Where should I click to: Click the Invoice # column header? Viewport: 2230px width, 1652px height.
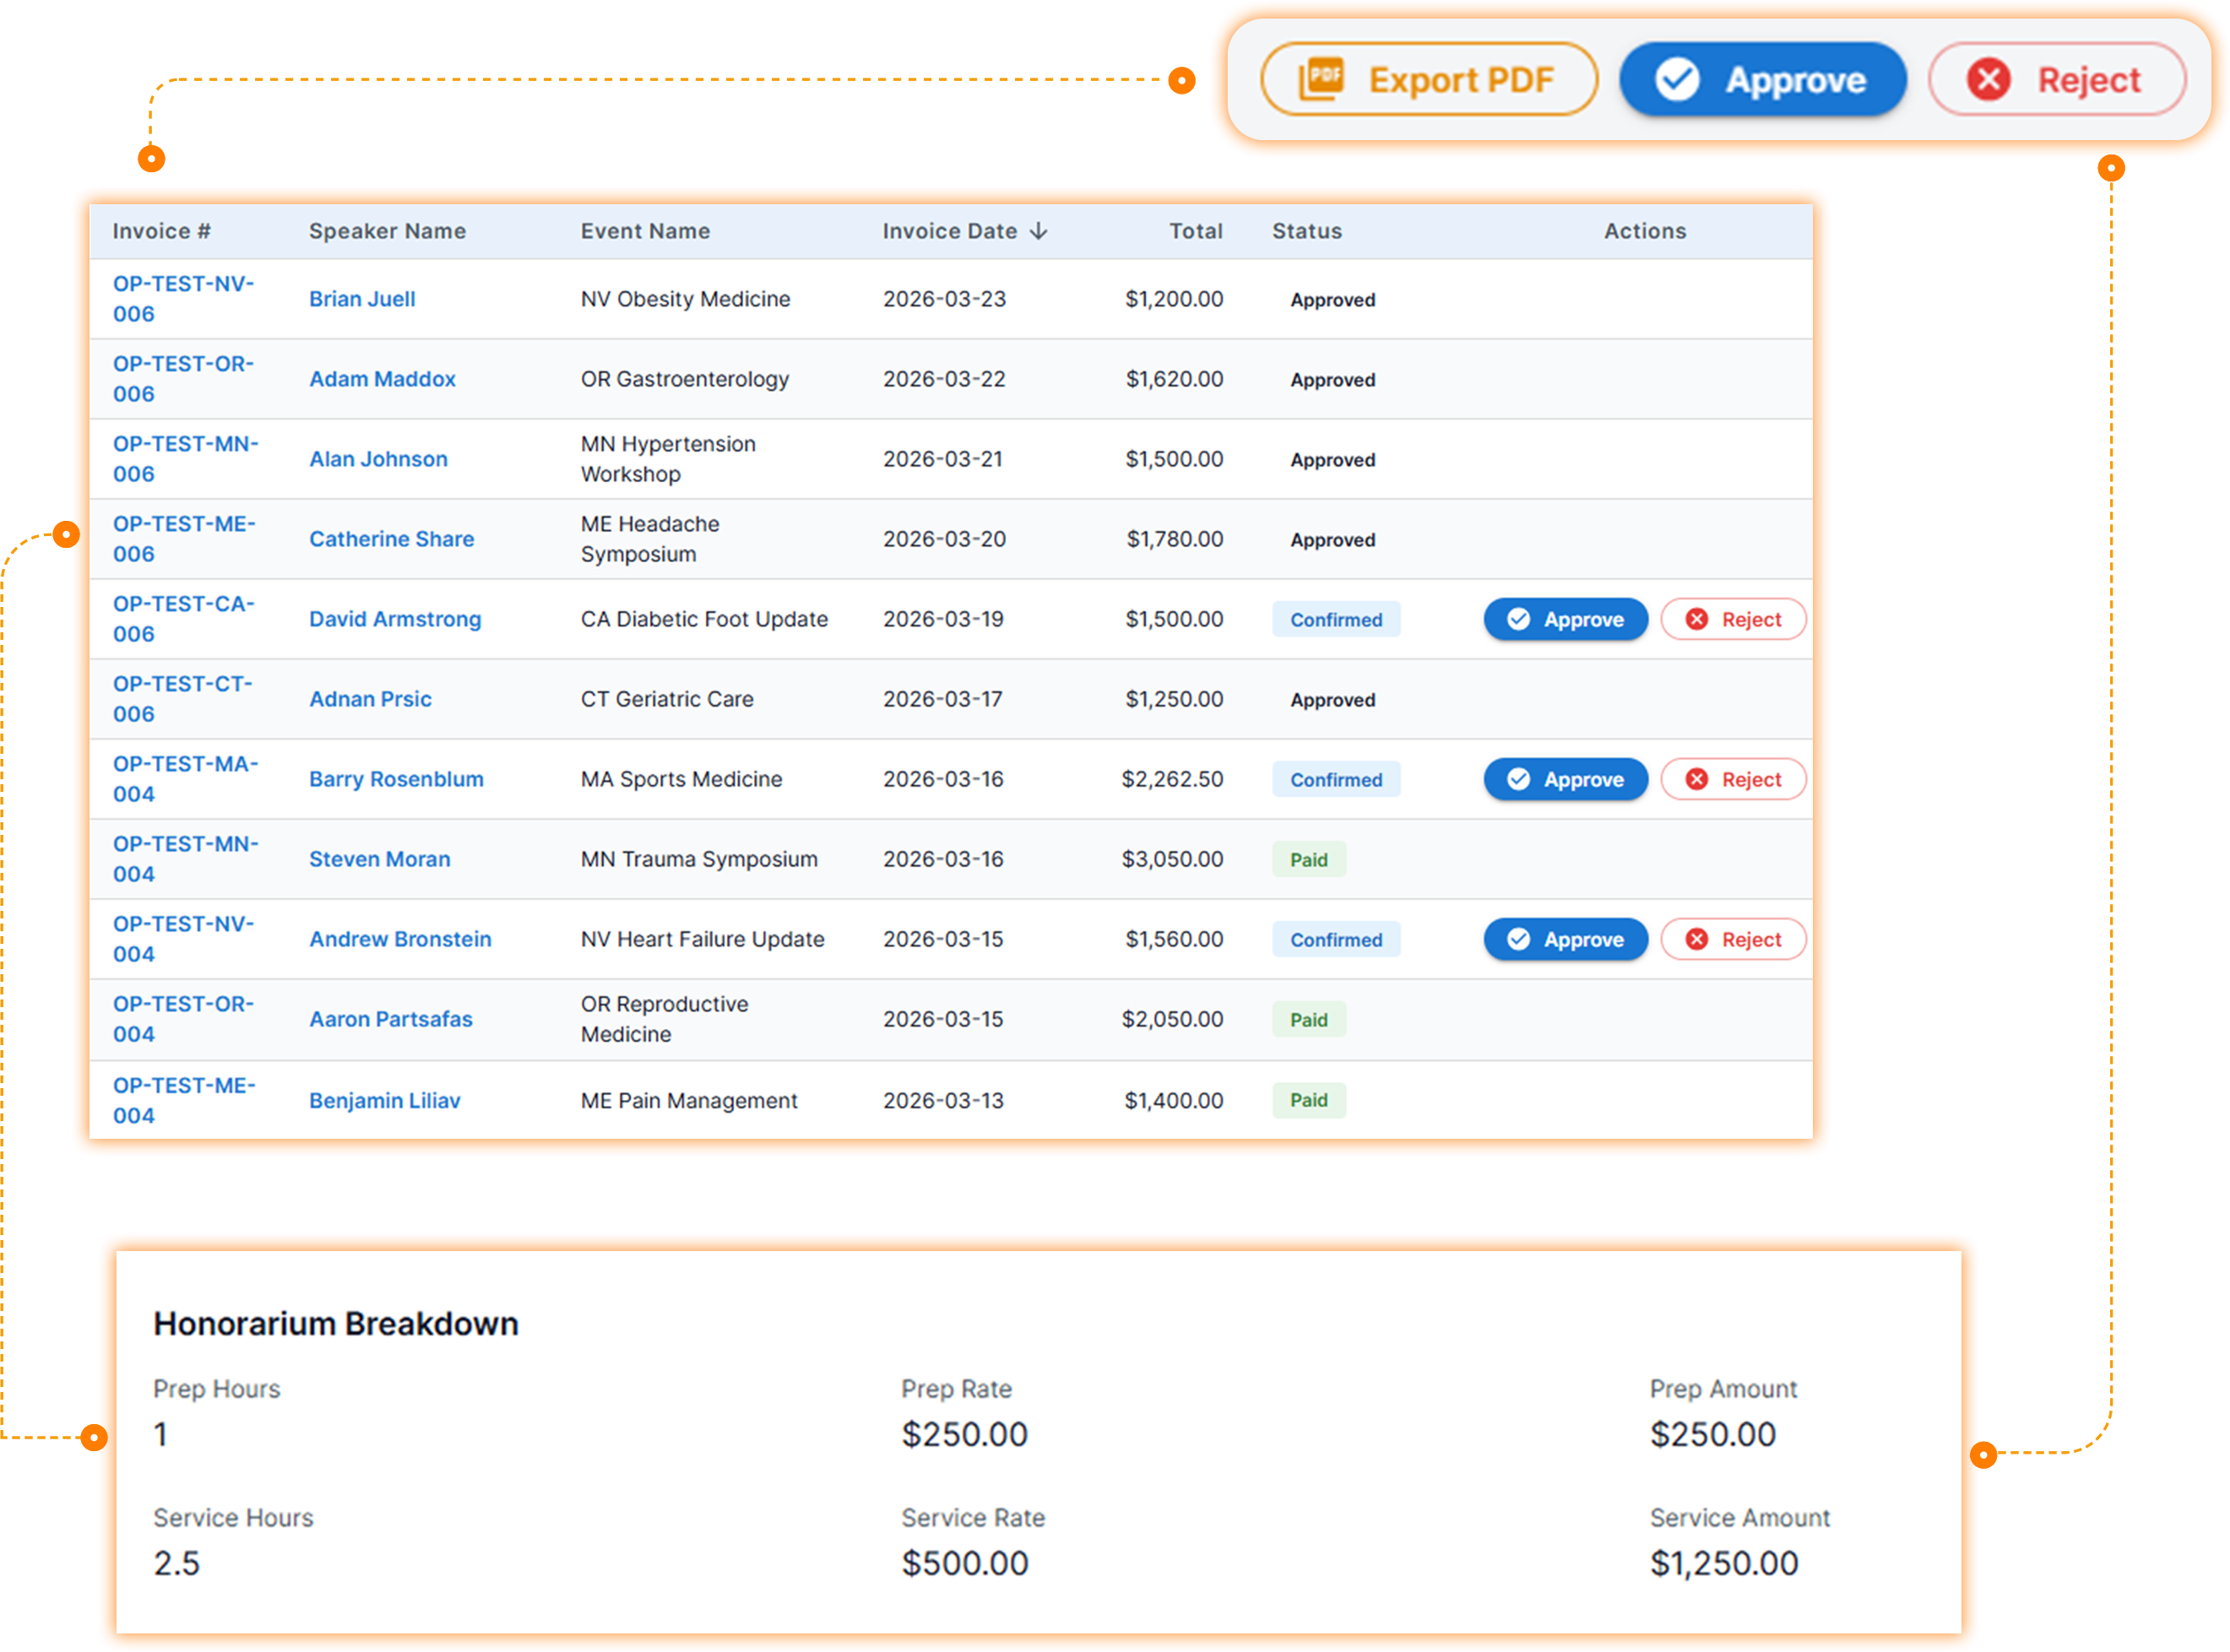pyautogui.click(x=161, y=231)
